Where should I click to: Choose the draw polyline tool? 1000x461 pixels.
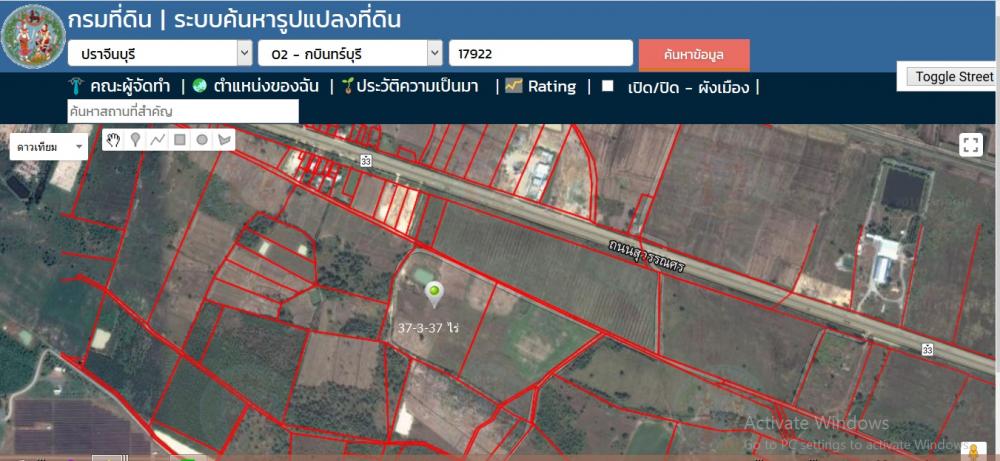pyautogui.click(x=158, y=140)
